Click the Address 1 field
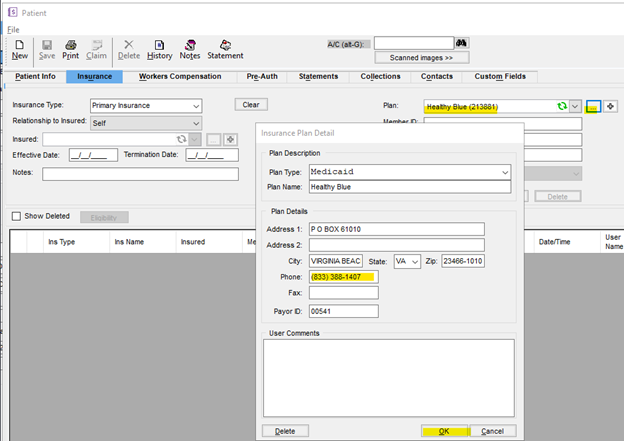This screenshot has height=441, width=624. click(x=397, y=229)
